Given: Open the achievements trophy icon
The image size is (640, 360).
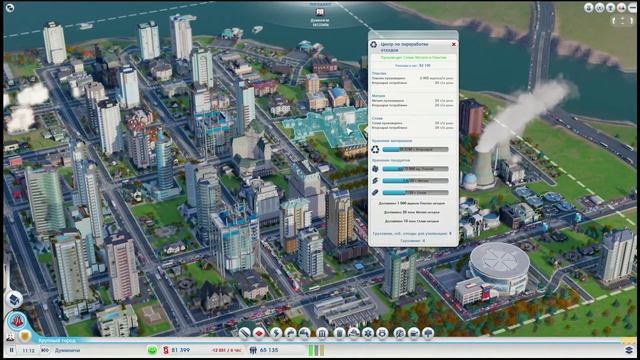Looking at the screenshot, I should click(x=610, y=7).
